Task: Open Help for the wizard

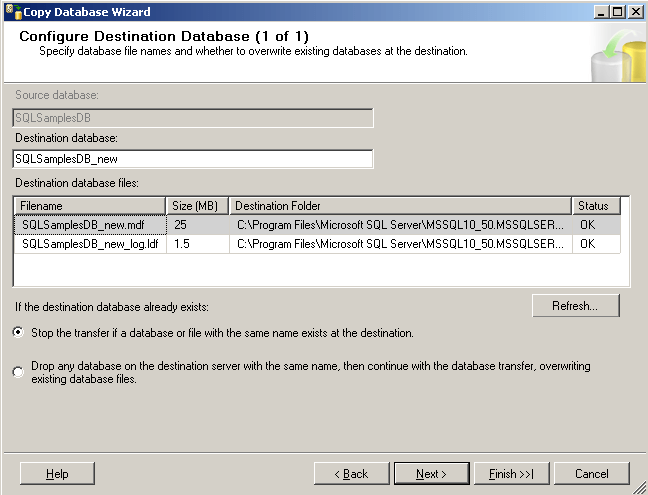Action: (x=57, y=474)
